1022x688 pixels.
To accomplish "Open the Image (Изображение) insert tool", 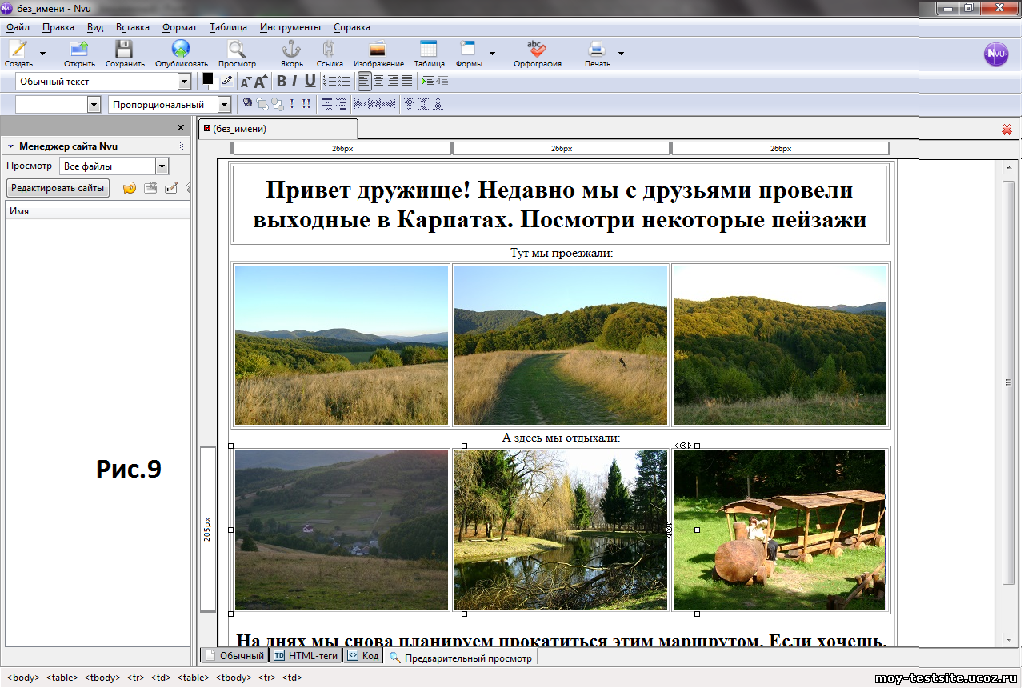I will click(378, 49).
